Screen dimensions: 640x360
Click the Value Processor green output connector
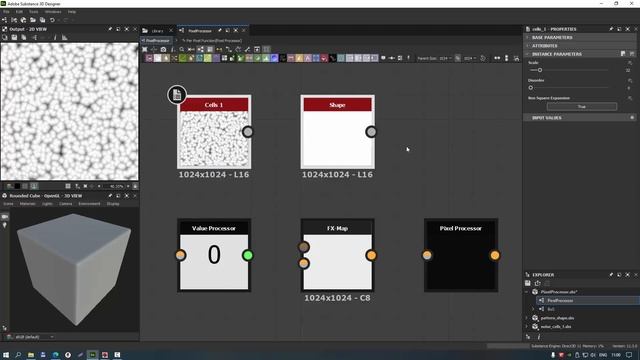click(x=247, y=256)
